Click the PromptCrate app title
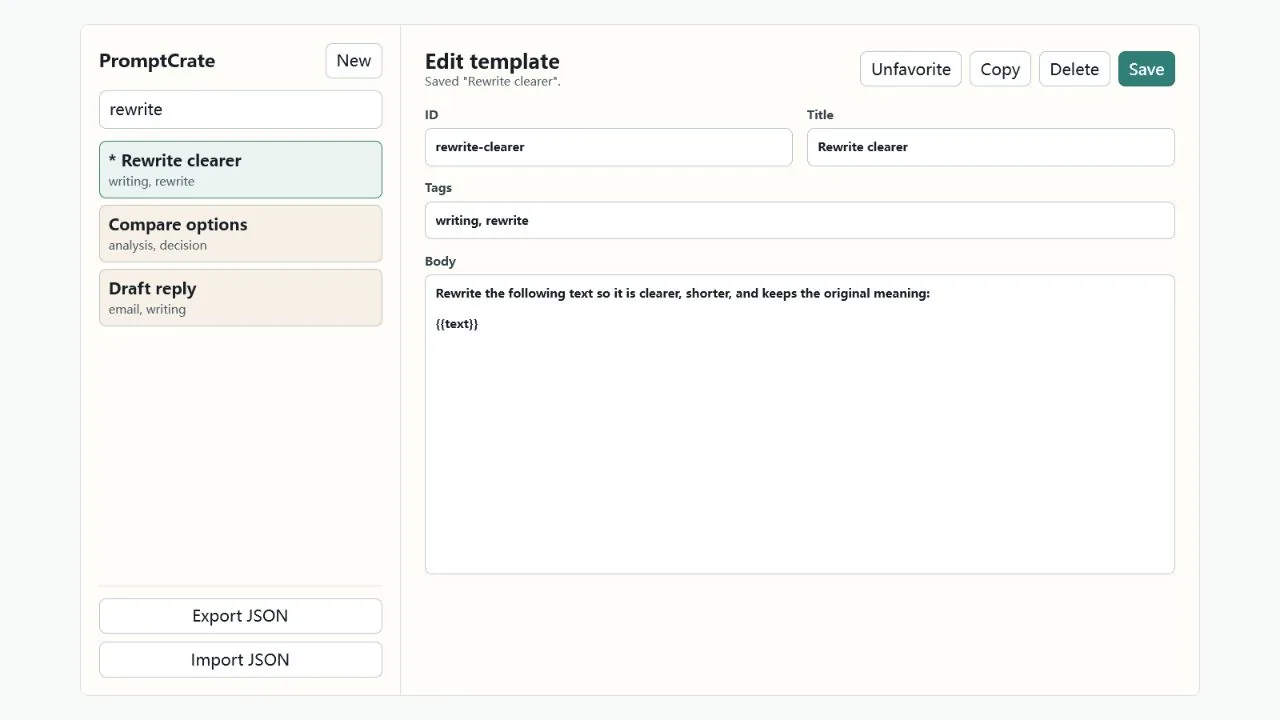This screenshot has height=720, width=1280. point(157,61)
